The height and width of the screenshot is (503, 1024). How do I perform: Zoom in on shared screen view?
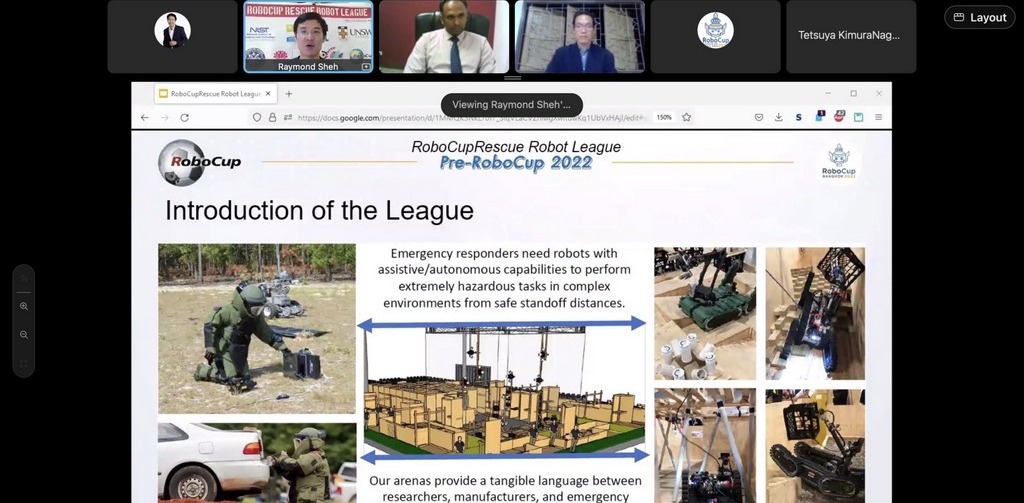pos(24,306)
